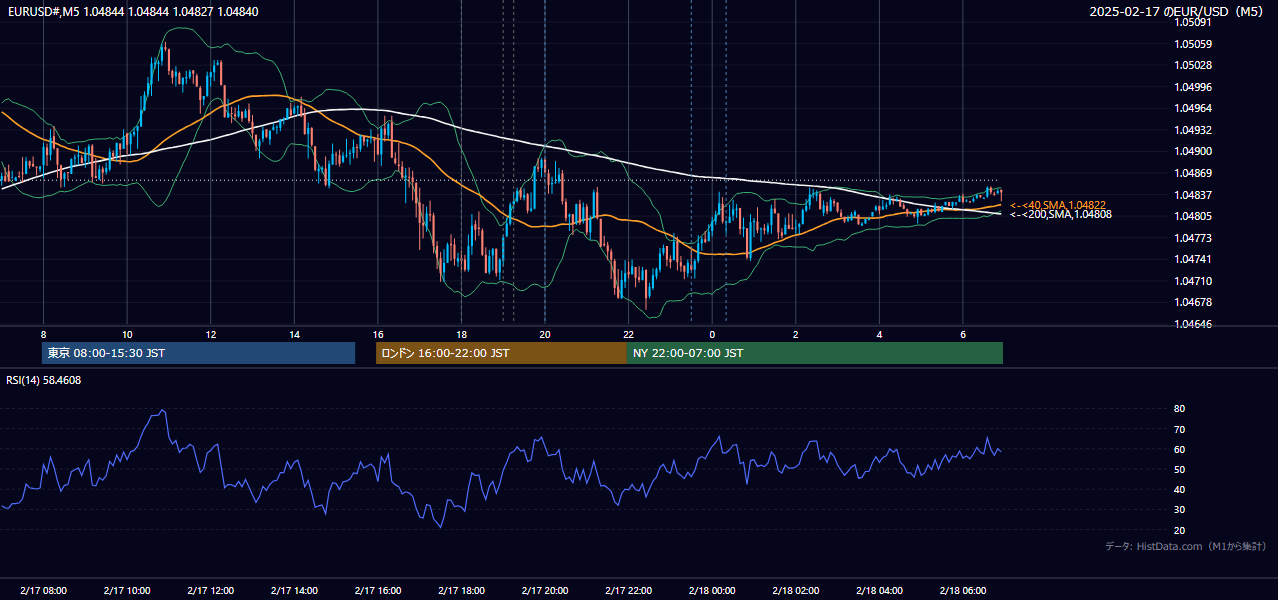
Task: Click price axis label 1.05059
Action: [1193, 44]
